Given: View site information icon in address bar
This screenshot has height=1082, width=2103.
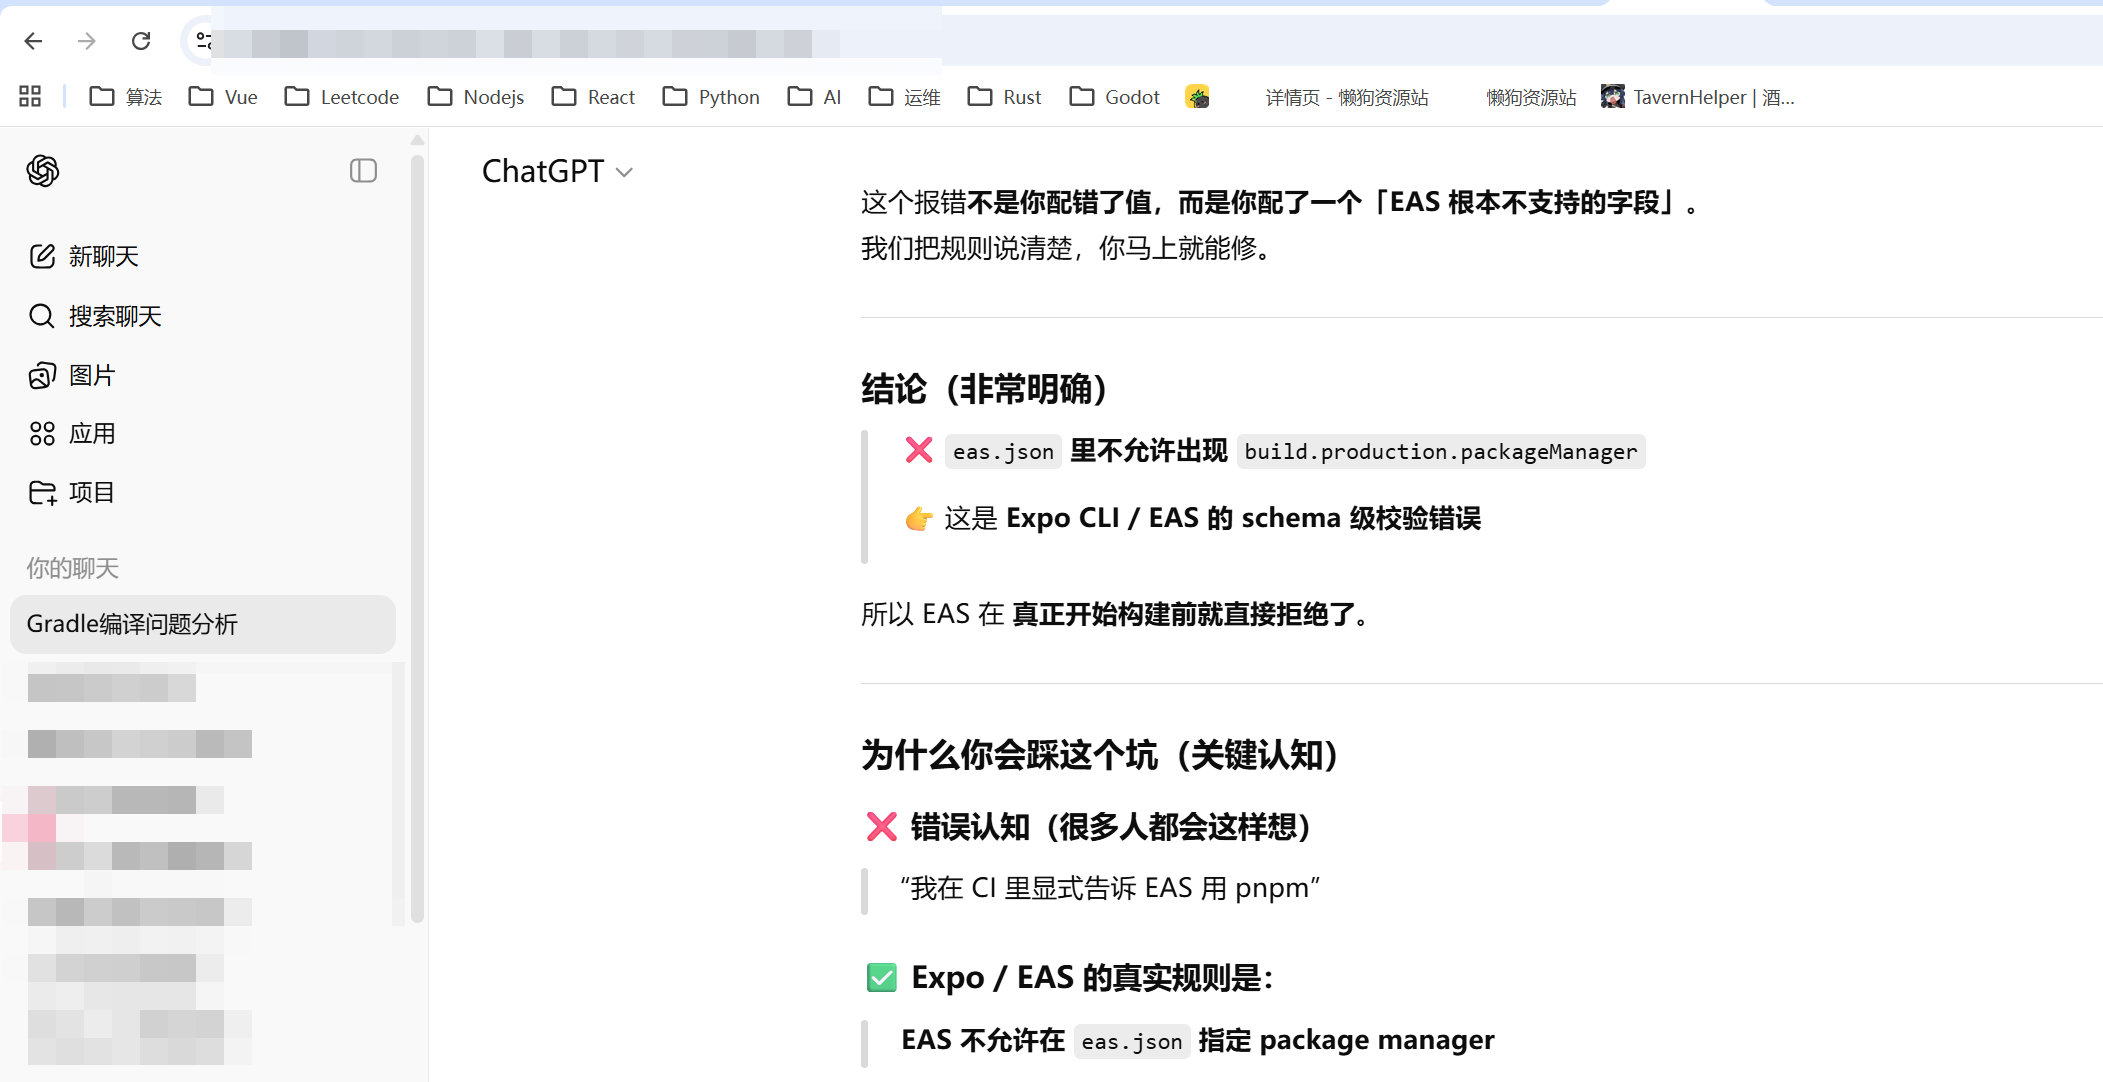Looking at the screenshot, I should coord(204,41).
